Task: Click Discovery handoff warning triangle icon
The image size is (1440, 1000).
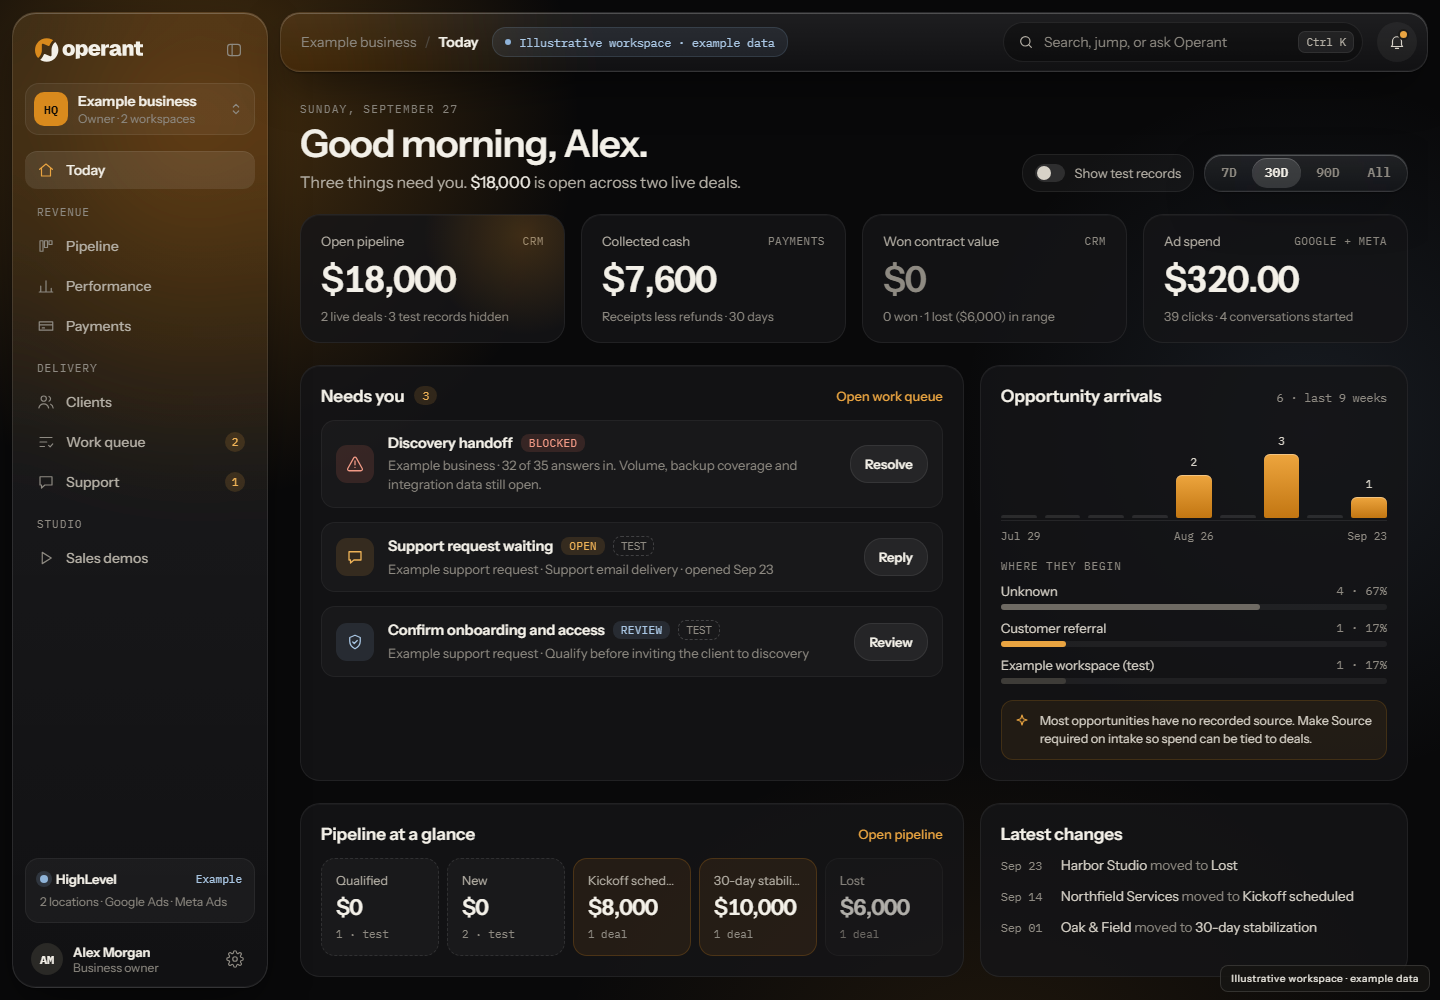Action: [x=355, y=464]
